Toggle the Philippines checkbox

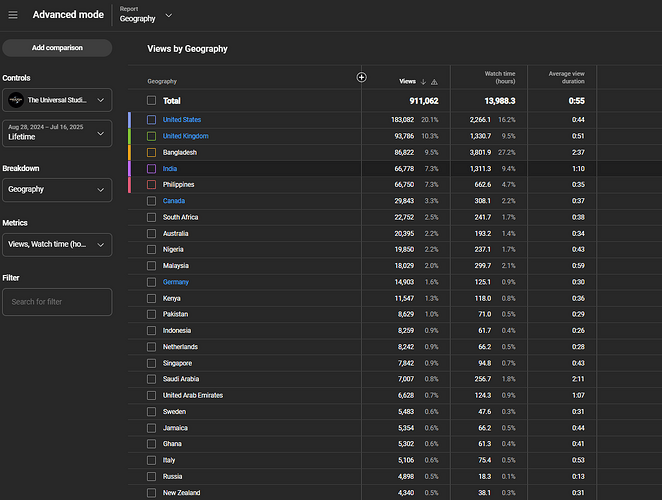pos(152,185)
